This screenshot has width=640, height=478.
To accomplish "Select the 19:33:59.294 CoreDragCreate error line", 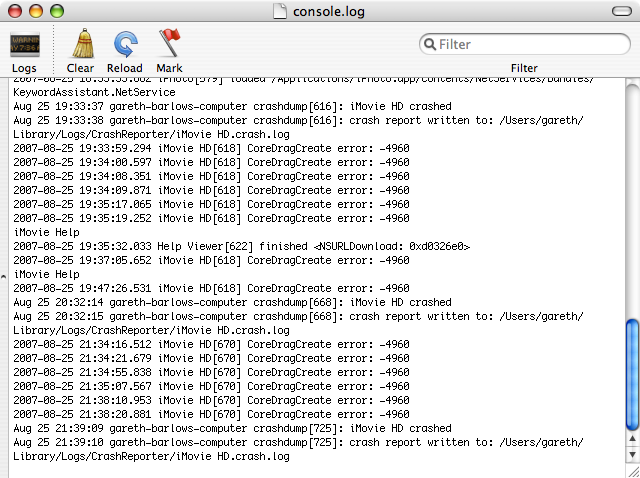I will tap(211, 149).
